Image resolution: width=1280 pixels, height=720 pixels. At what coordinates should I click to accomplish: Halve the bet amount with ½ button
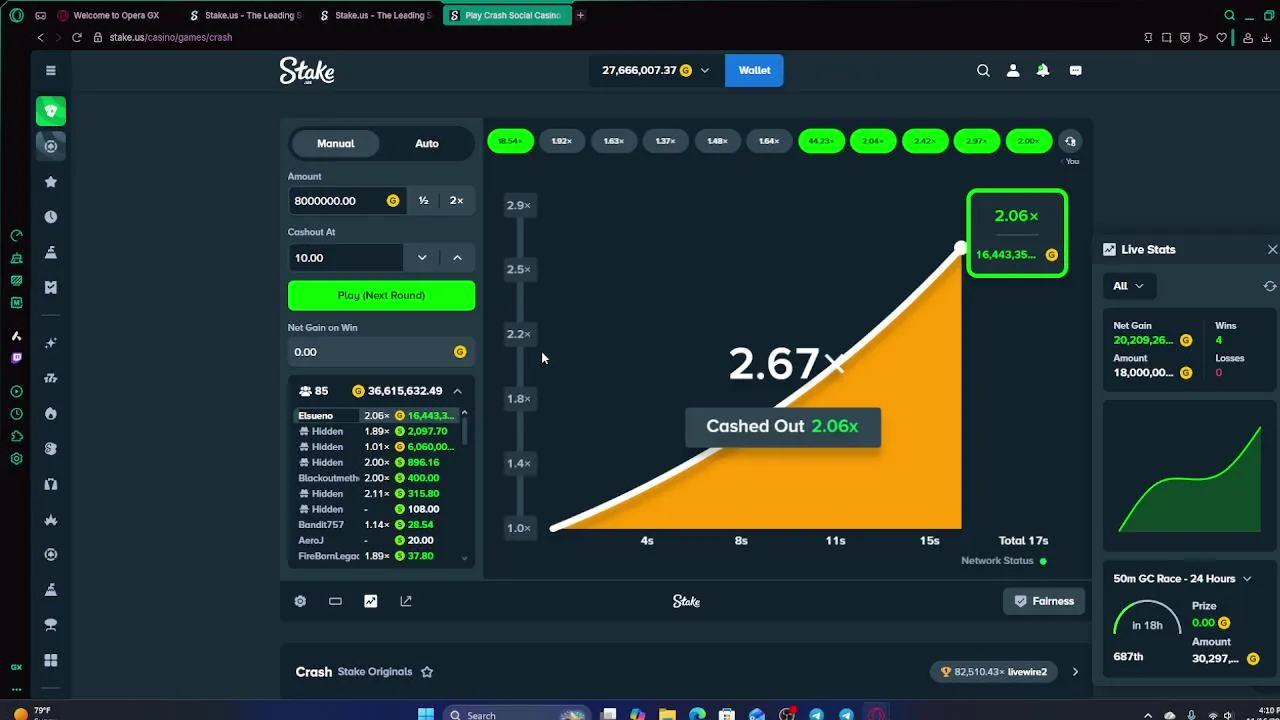coord(423,201)
